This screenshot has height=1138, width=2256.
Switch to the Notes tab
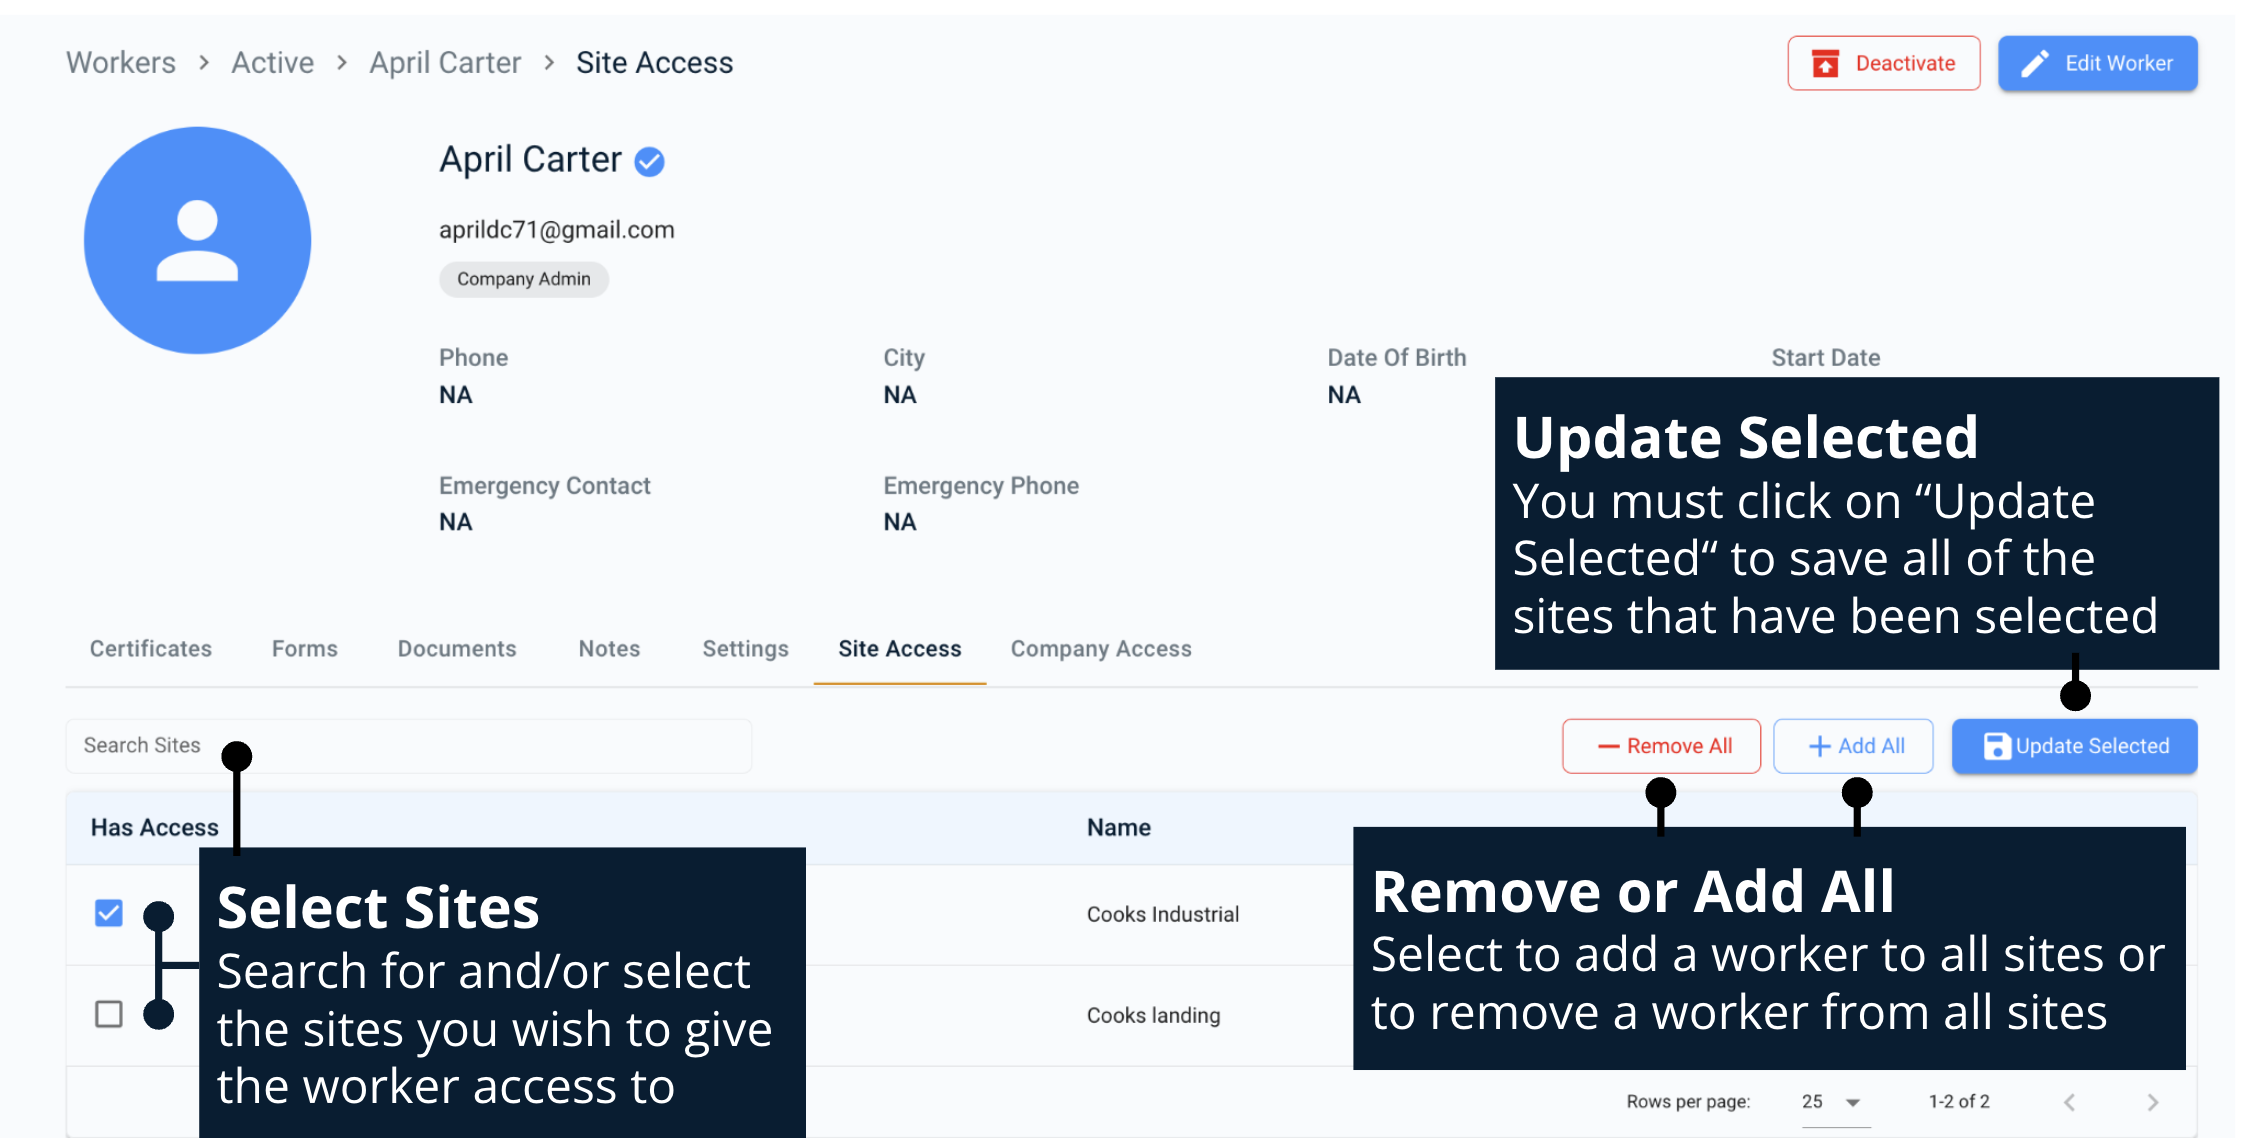click(608, 648)
